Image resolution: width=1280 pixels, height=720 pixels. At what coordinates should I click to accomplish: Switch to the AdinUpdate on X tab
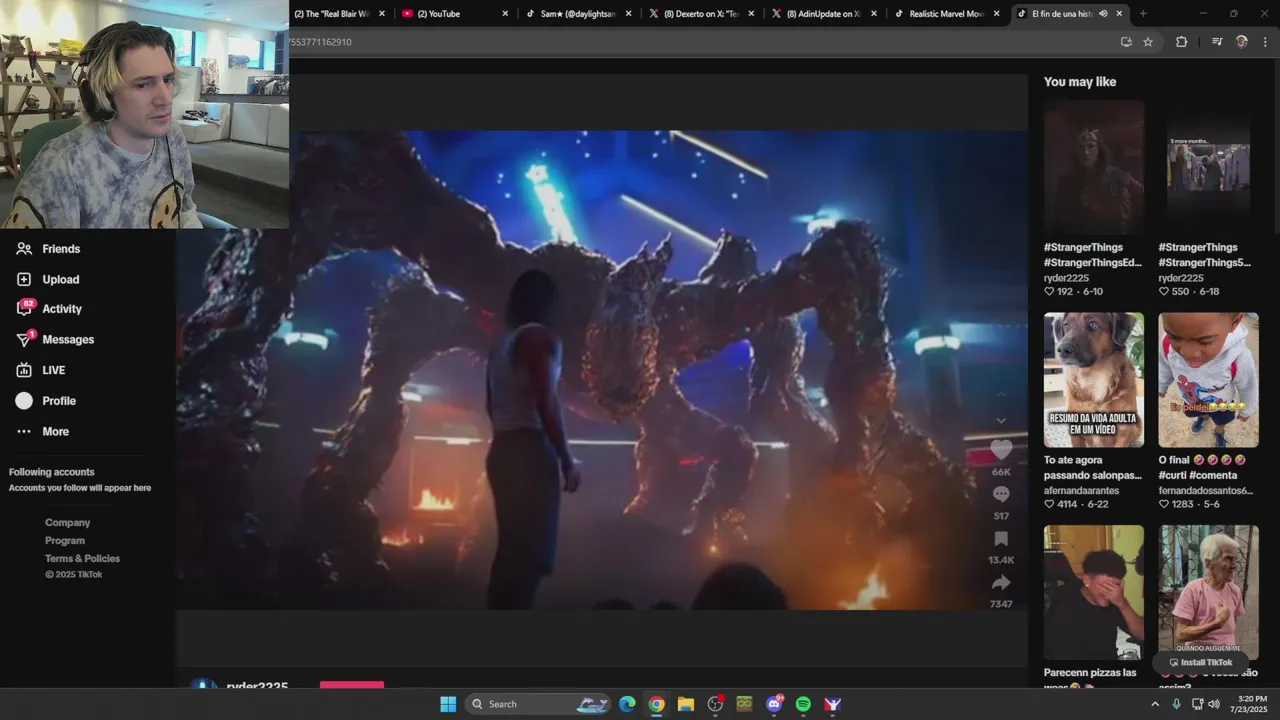[826, 14]
